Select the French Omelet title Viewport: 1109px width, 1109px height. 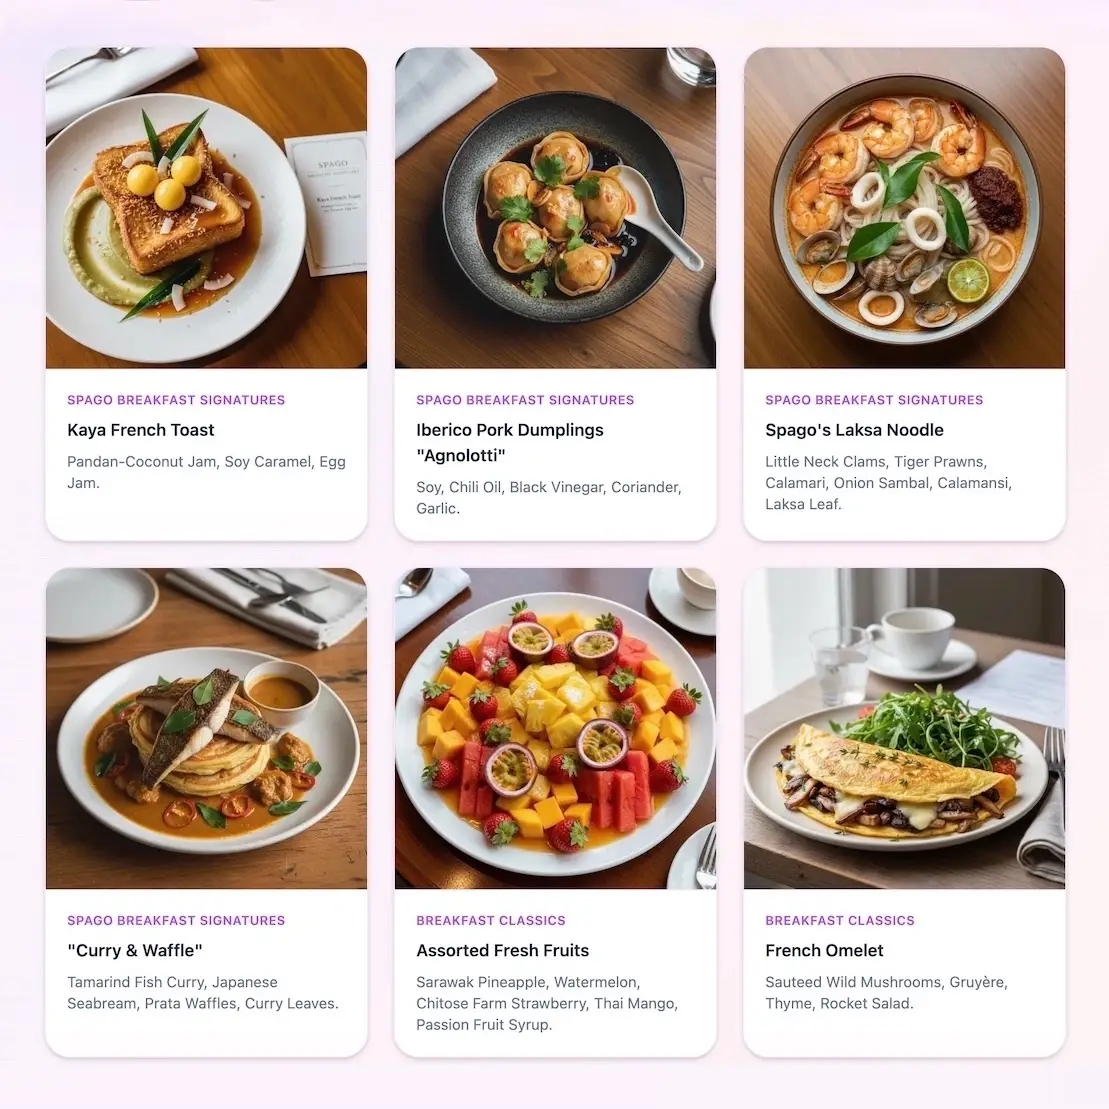click(x=824, y=951)
